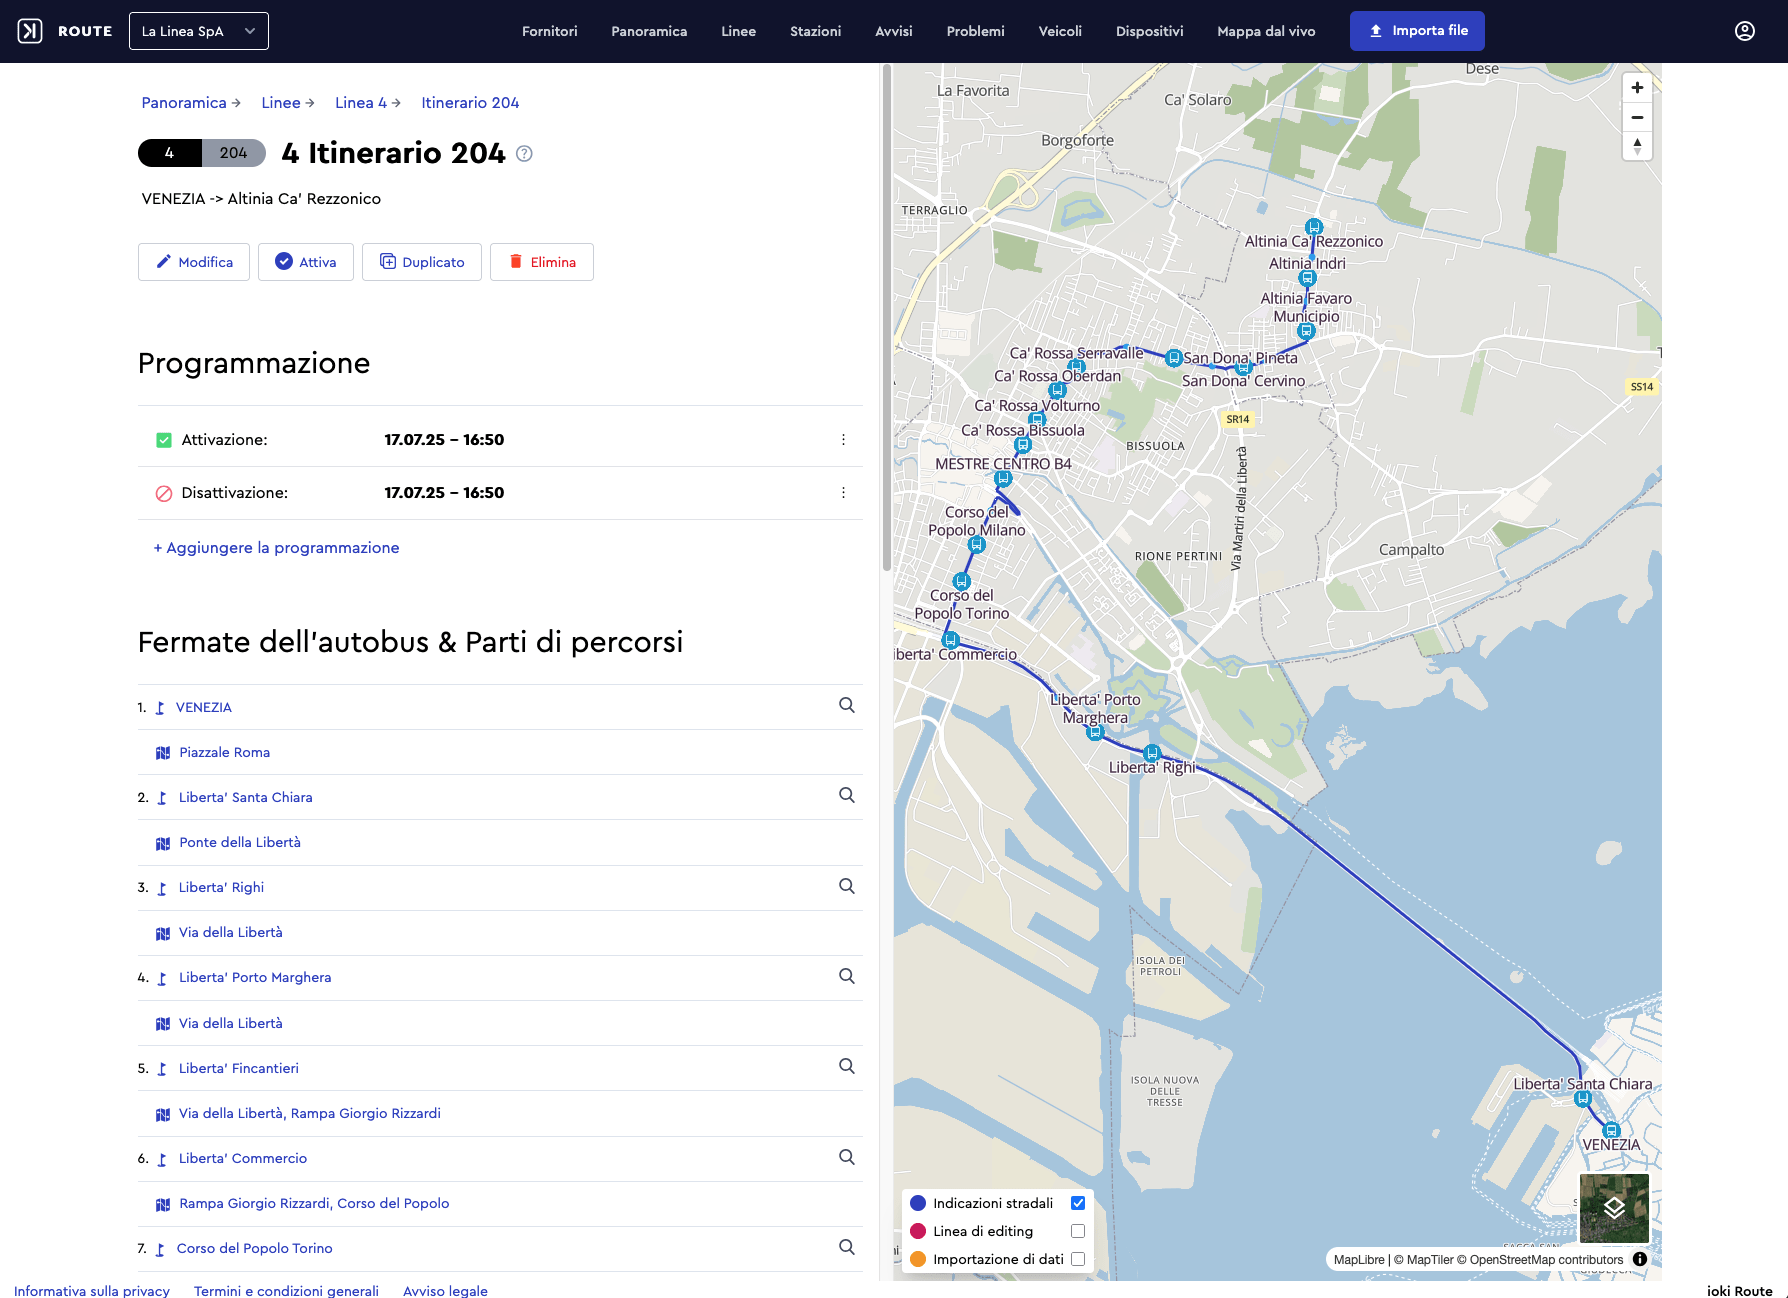Toggle Indicazioni stradali checkbox

point(1078,1203)
